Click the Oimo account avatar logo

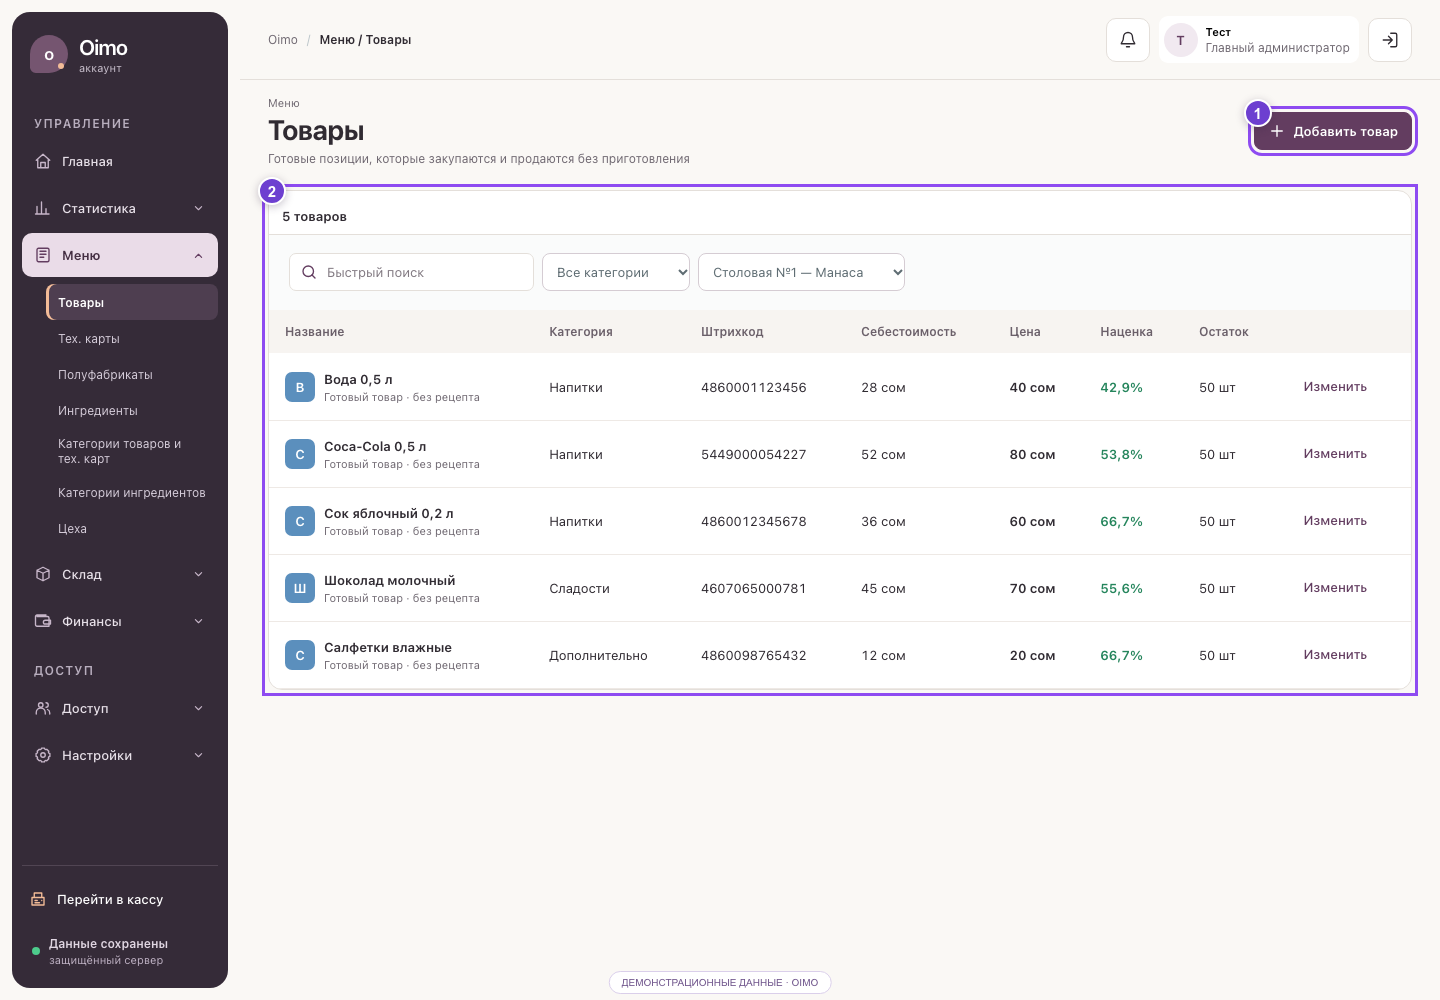49,55
